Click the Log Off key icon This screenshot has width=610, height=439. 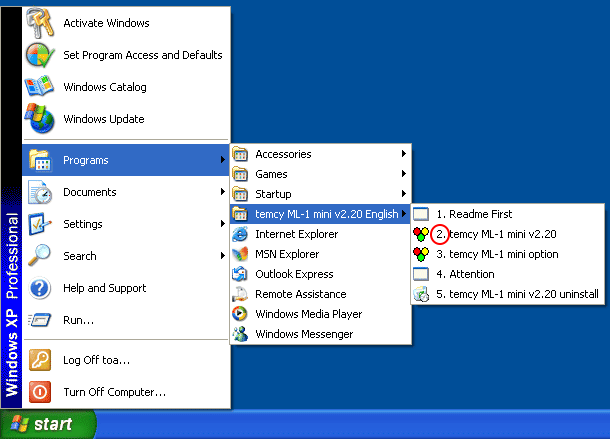coord(40,360)
